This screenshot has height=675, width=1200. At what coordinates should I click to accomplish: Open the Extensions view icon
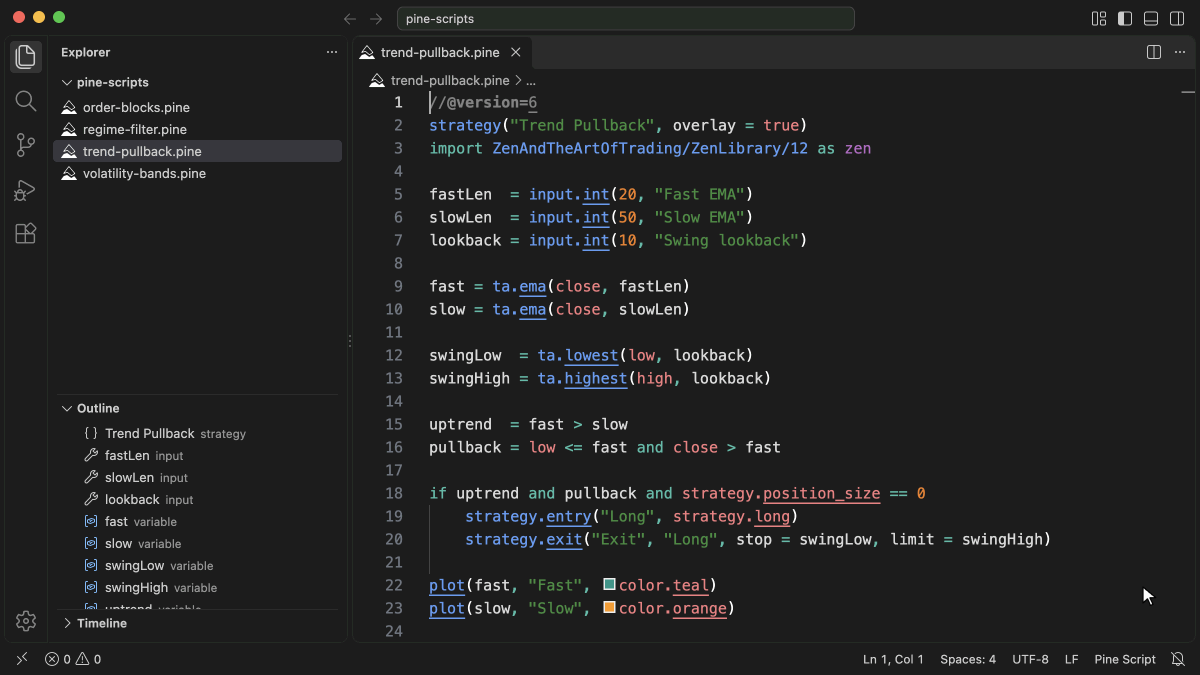click(x=26, y=233)
